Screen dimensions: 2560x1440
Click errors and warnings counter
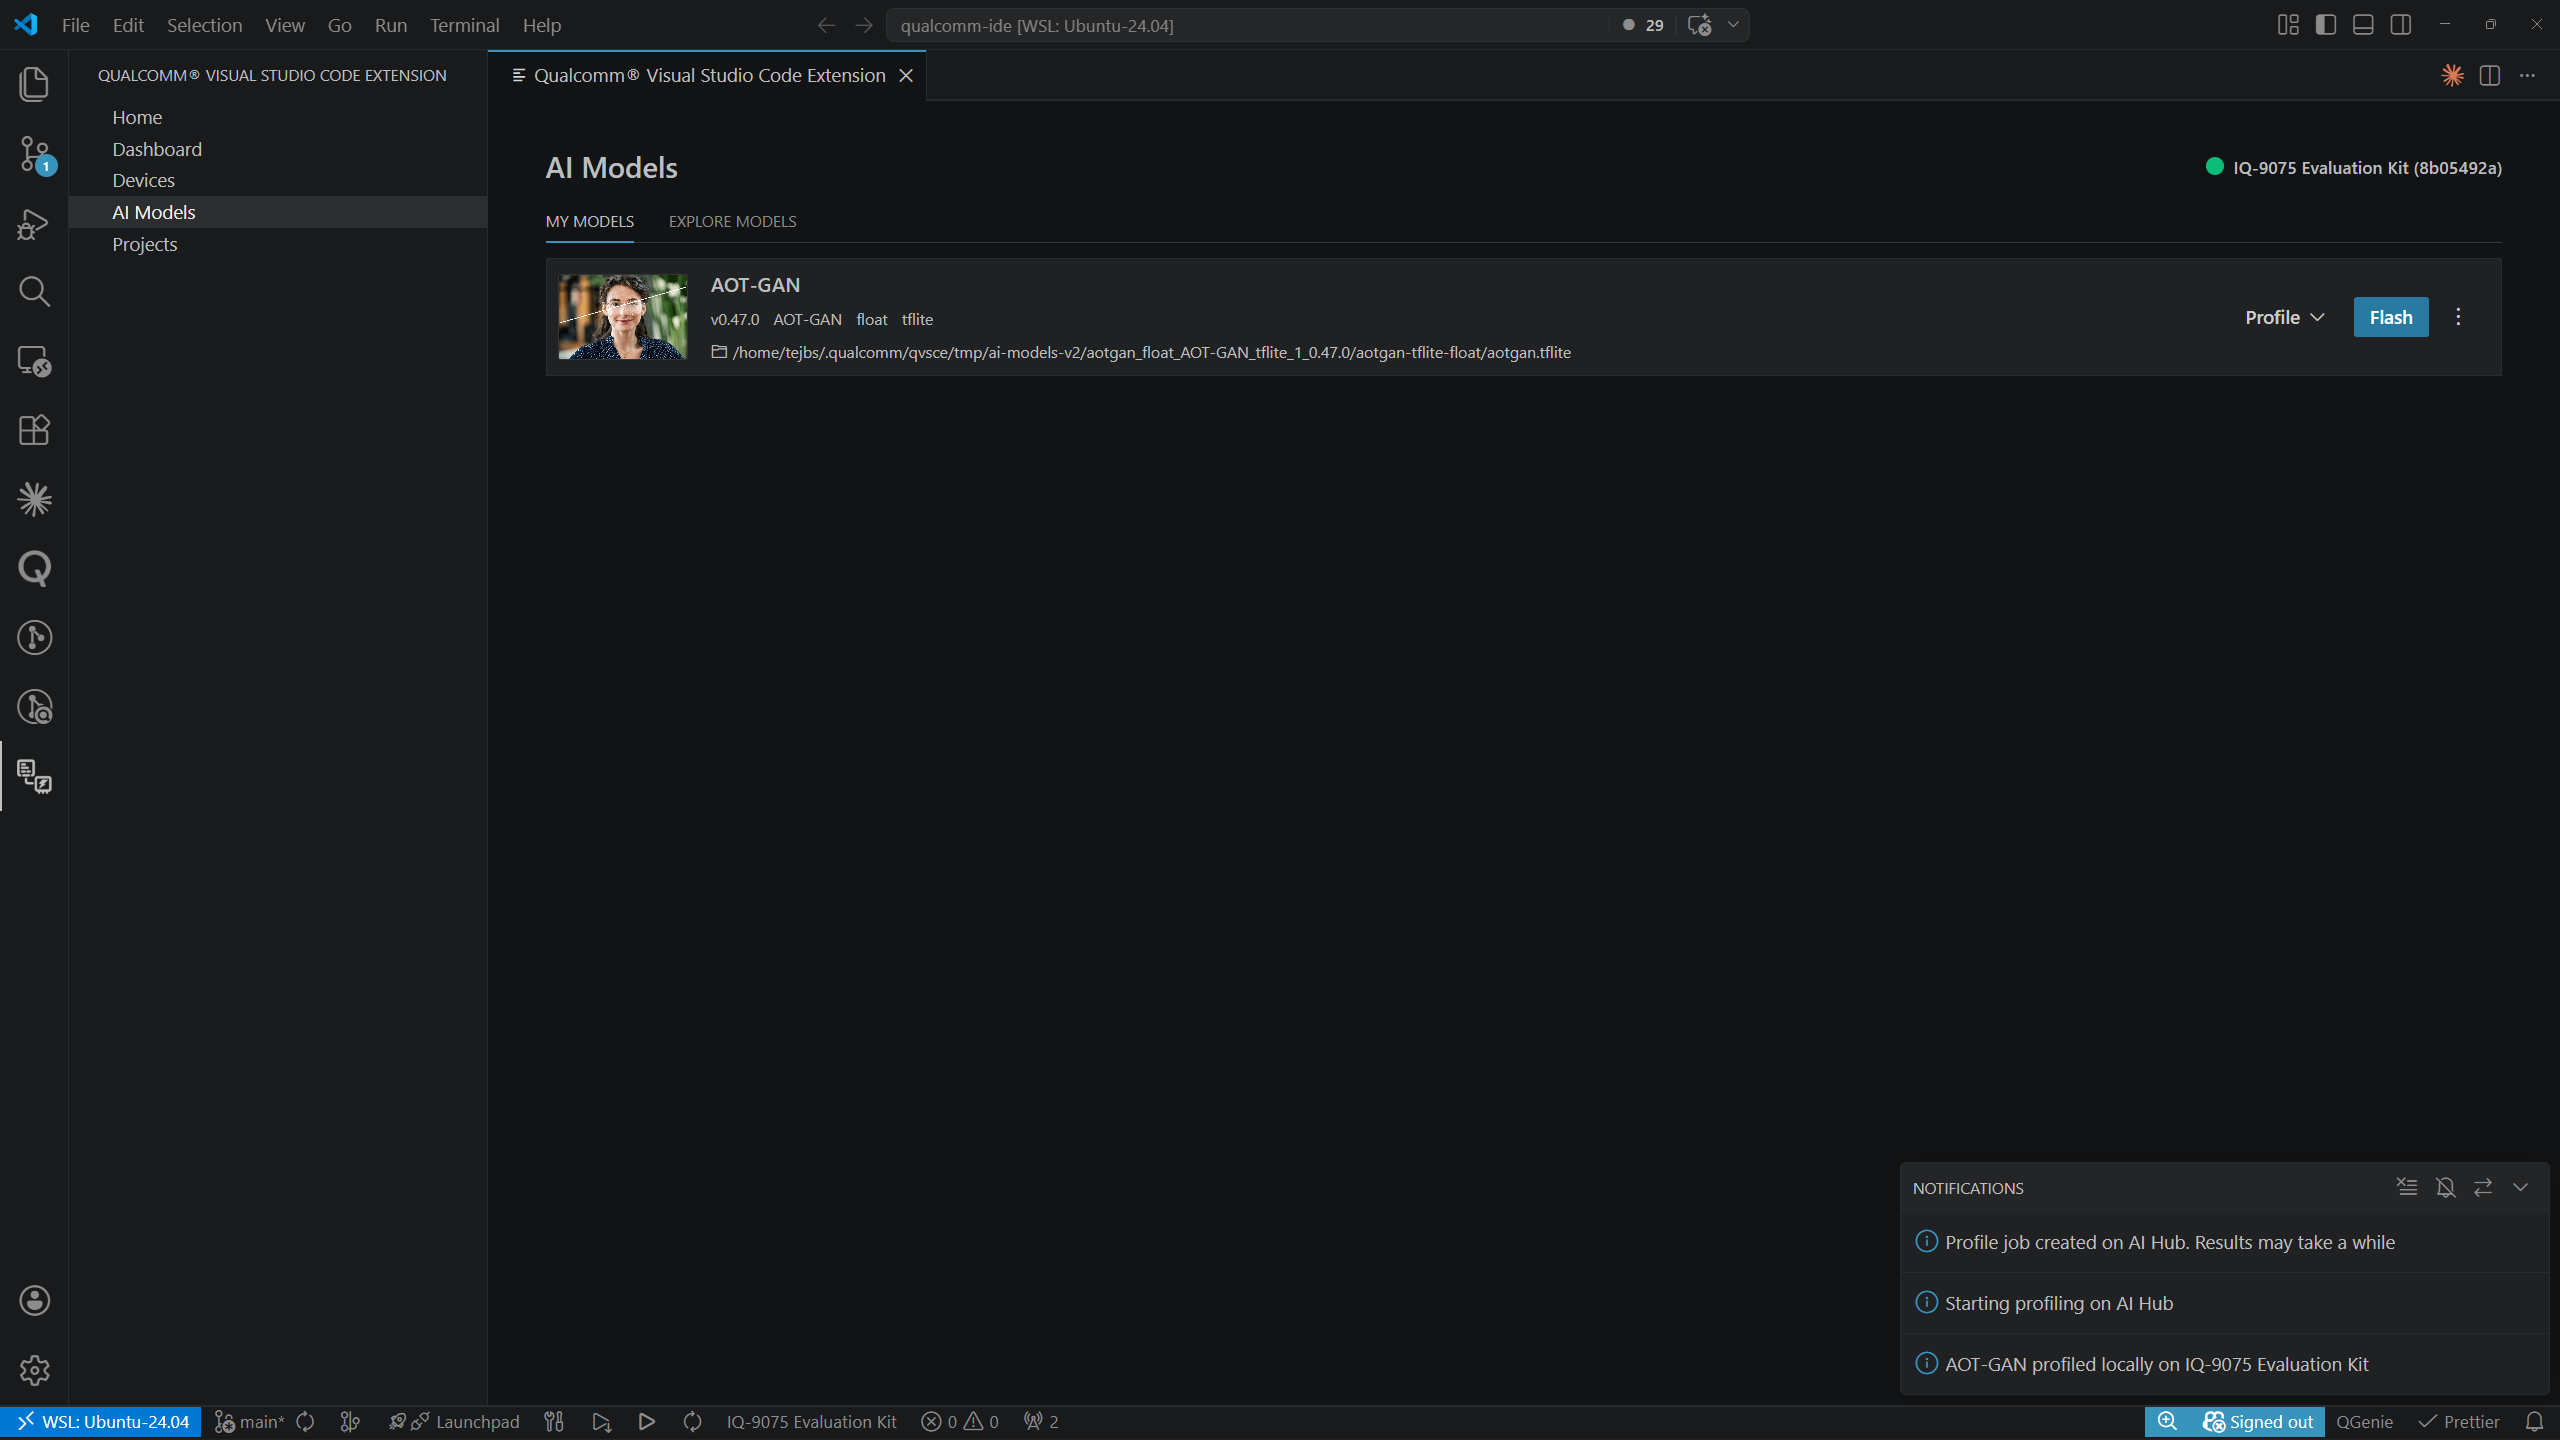[960, 1421]
